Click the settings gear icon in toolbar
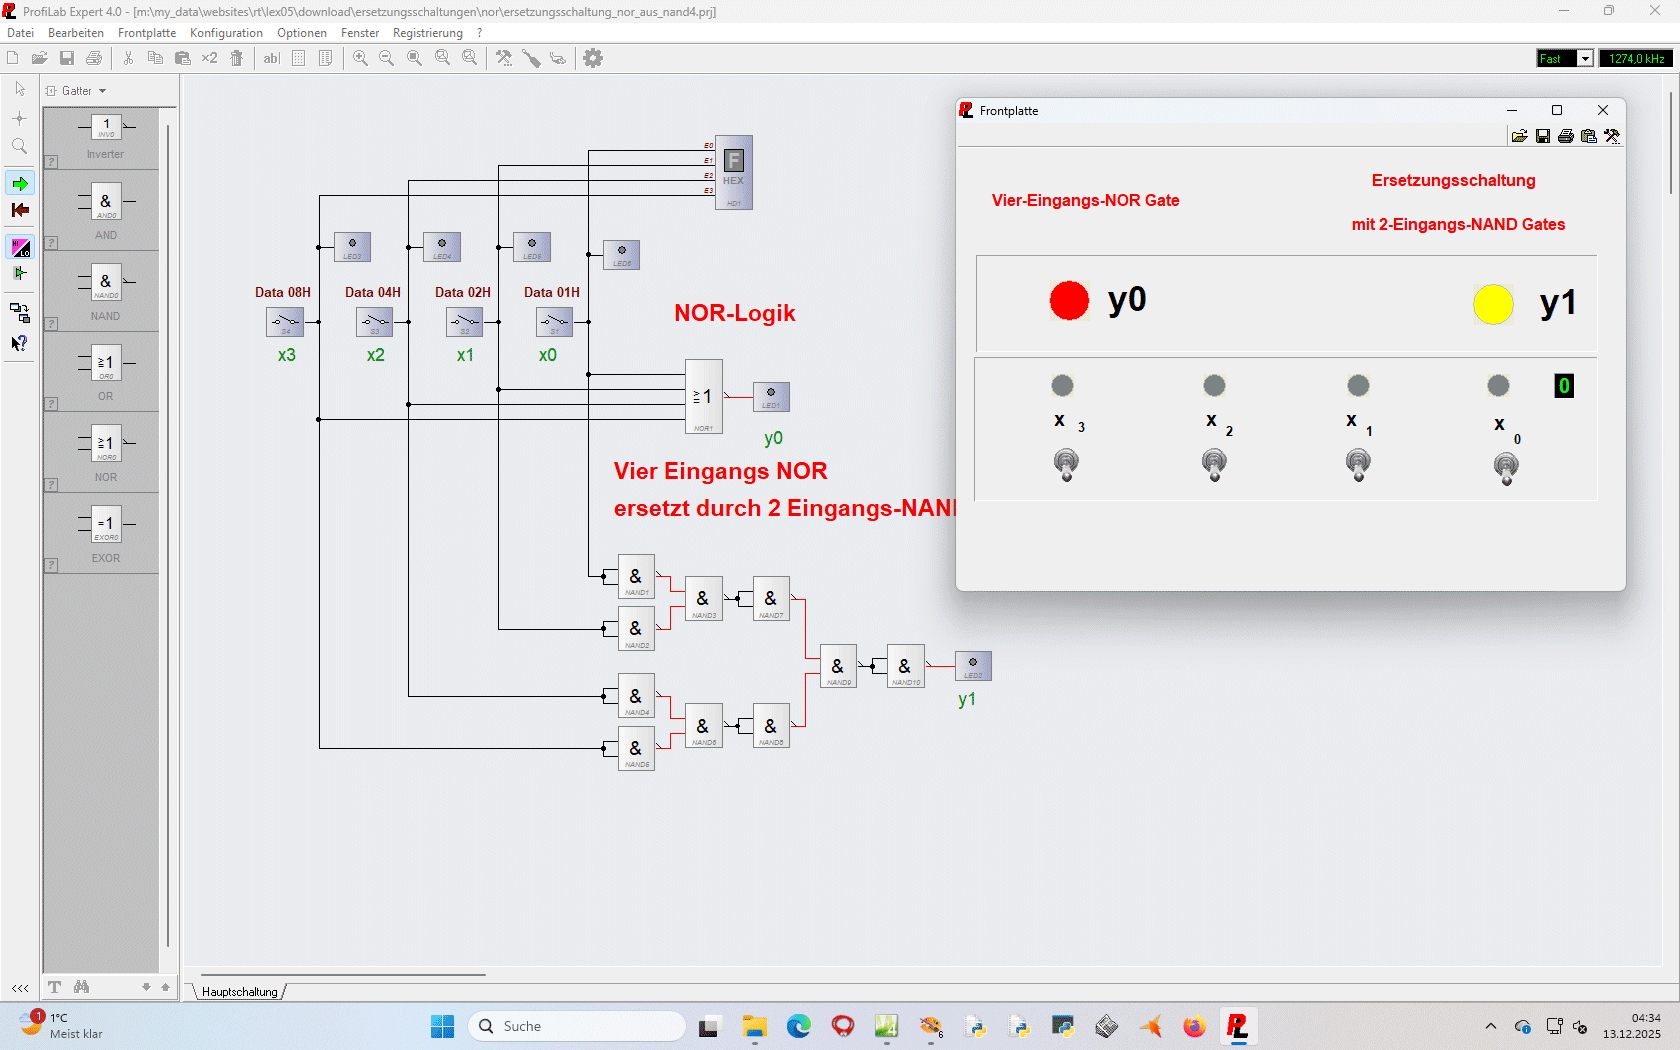Image resolution: width=1680 pixels, height=1050 pixels. coord(593,58)
